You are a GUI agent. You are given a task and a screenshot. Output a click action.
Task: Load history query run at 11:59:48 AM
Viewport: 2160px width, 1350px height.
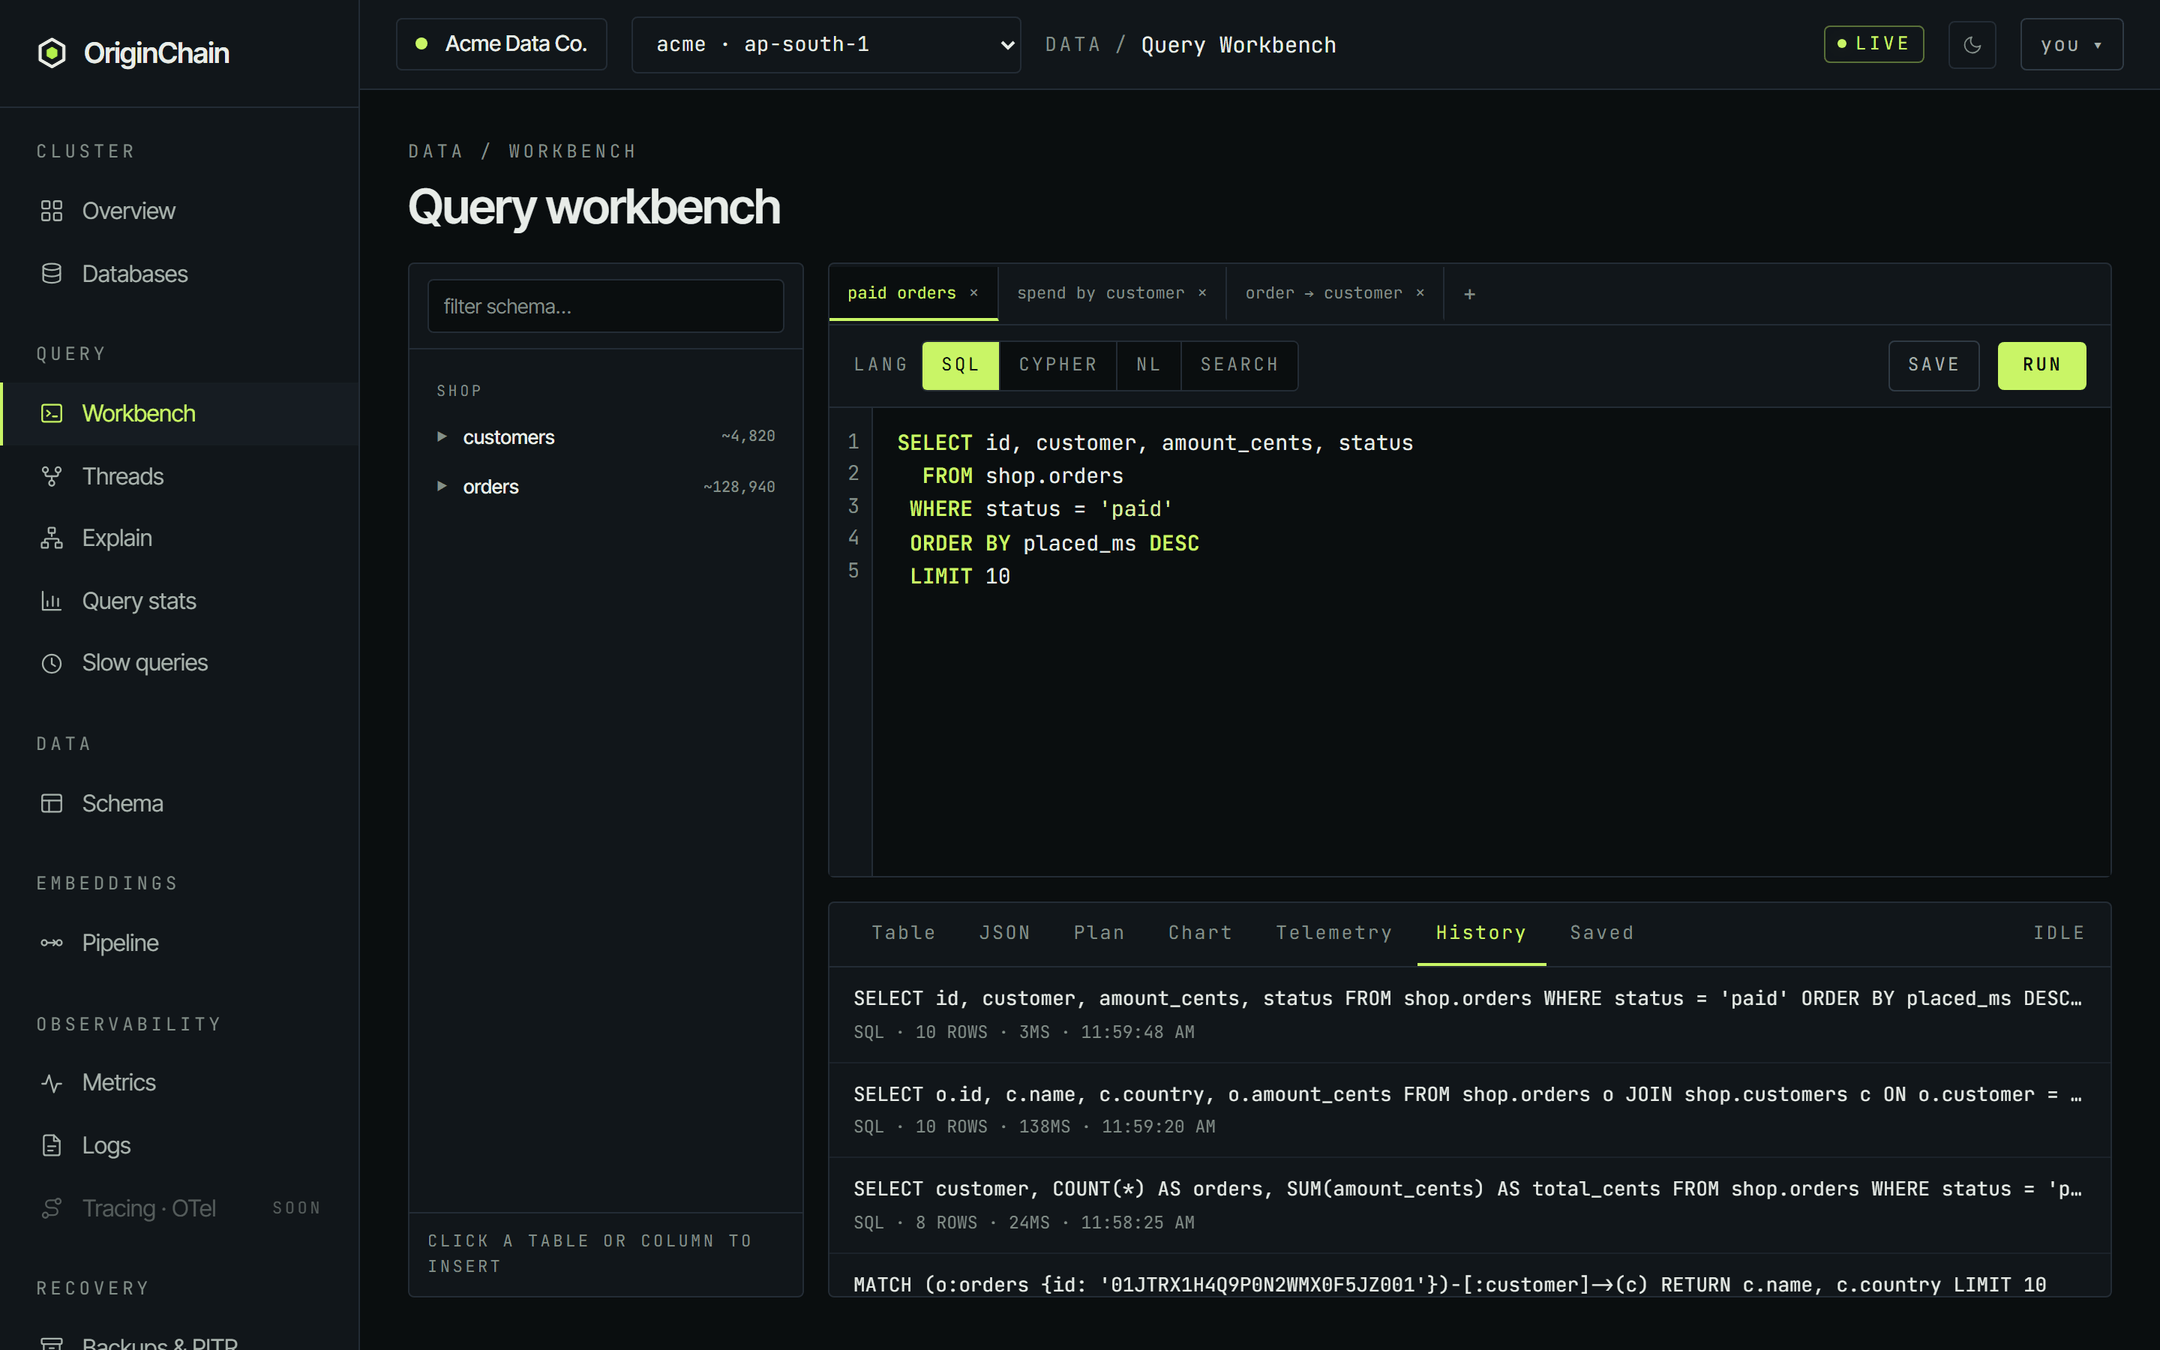[x=1469, y=1014]
